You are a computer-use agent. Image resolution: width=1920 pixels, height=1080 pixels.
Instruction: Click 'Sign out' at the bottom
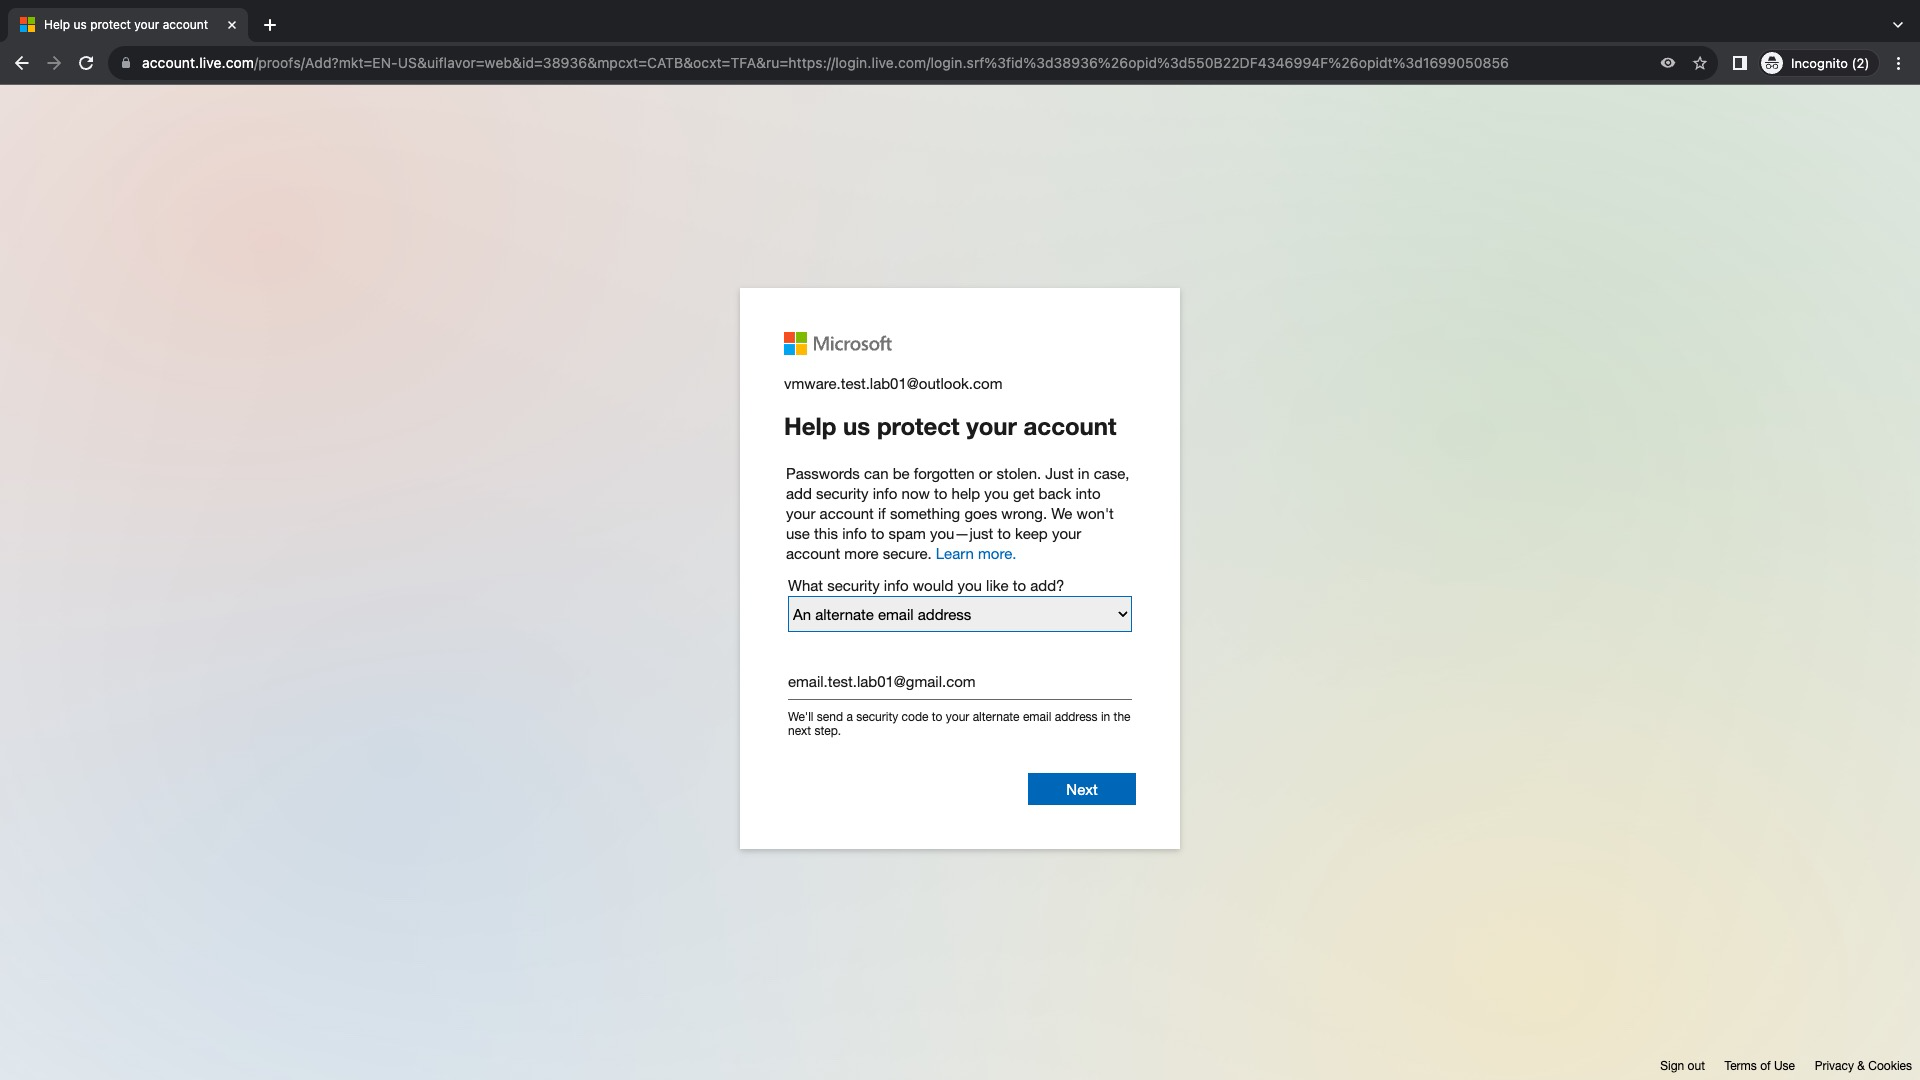click(1682, 1065)
